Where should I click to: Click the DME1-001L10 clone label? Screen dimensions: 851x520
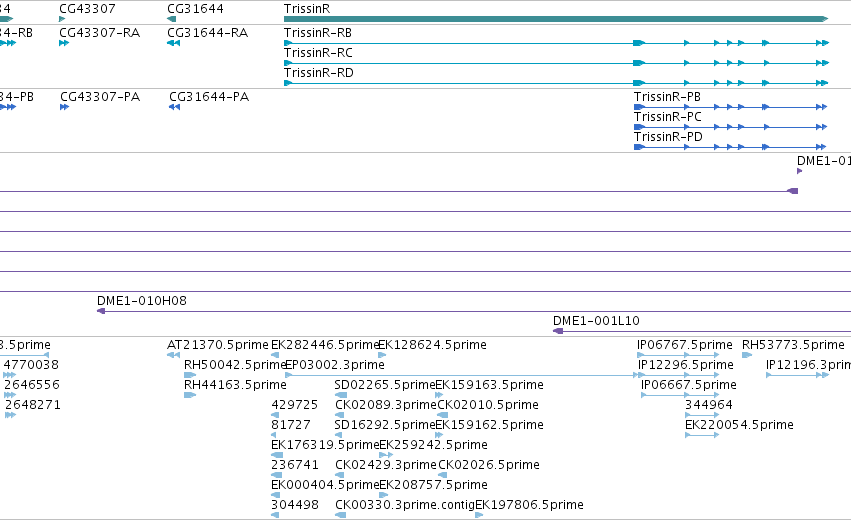596,321
